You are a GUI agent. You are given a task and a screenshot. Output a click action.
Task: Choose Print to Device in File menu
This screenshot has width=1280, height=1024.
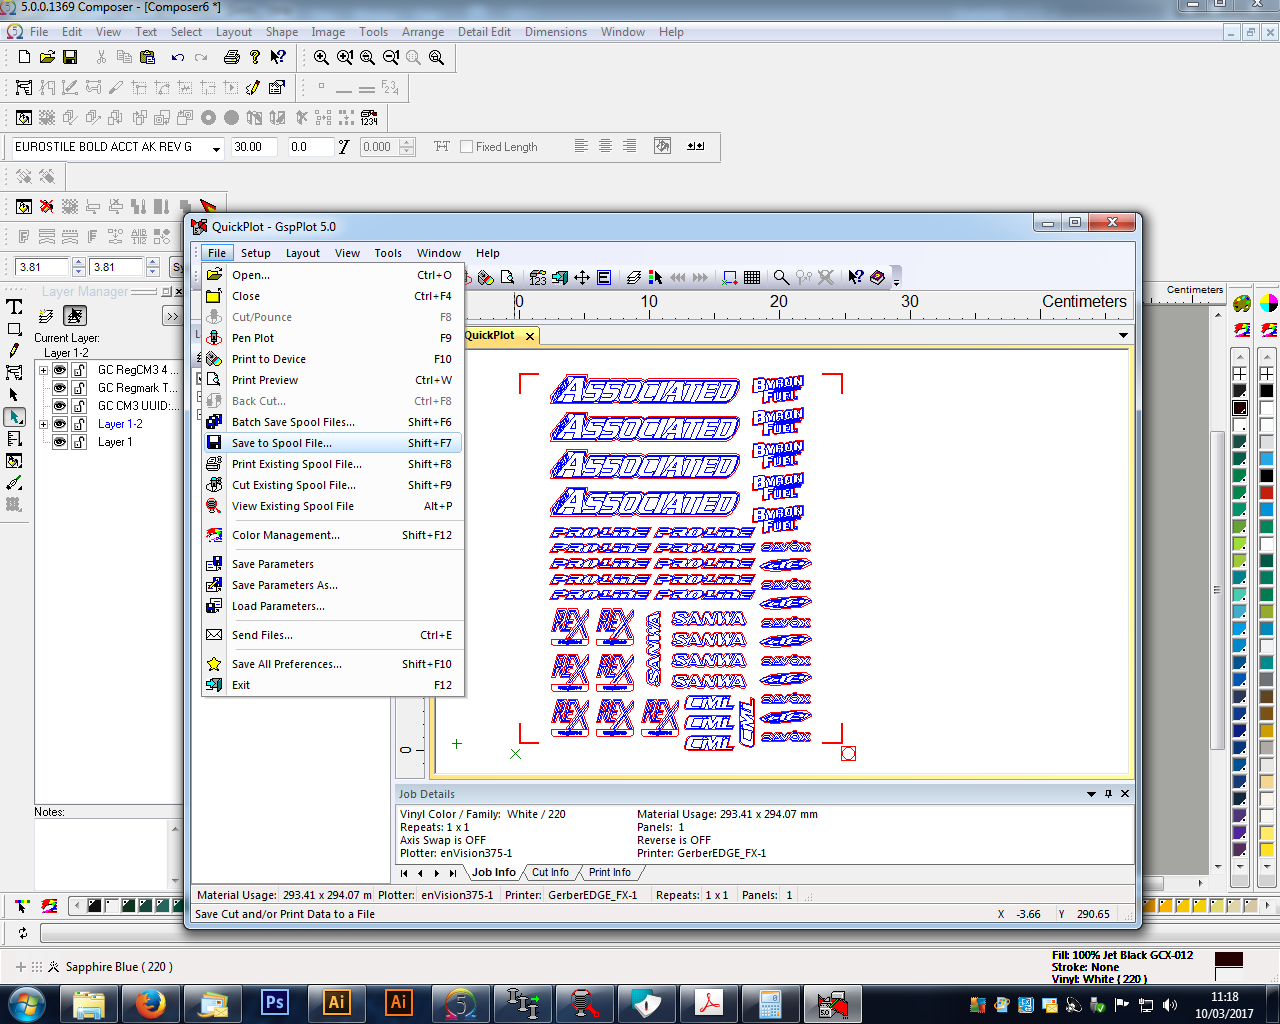pyautogui.click(x=332, y=359)
